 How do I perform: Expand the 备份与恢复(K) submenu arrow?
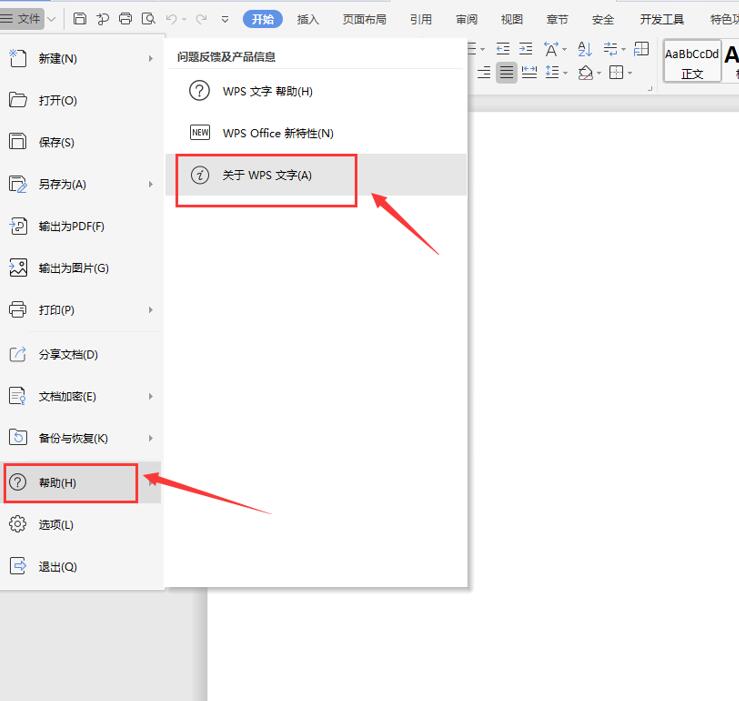click(151, 438)
